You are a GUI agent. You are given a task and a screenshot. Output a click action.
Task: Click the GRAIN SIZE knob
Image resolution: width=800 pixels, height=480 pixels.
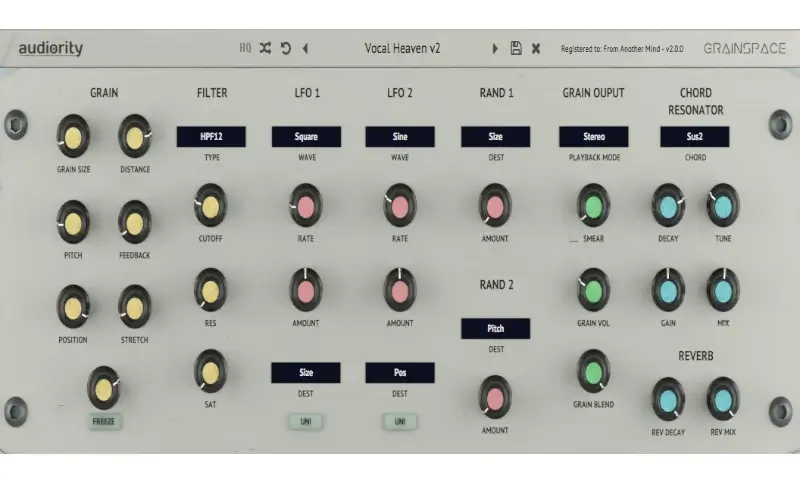tap(73, 137)
